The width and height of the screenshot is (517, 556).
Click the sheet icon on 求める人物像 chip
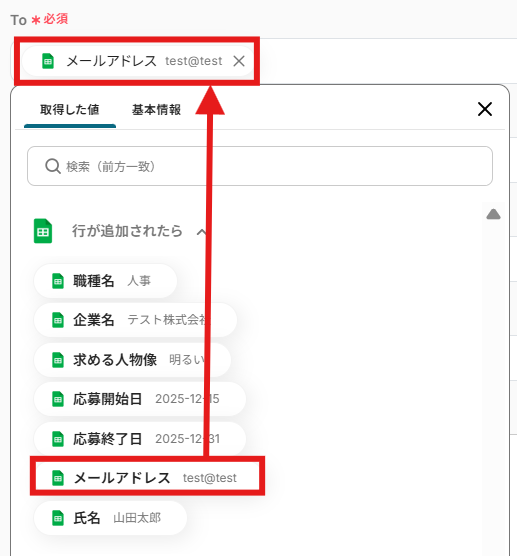(x=58, y=360)
